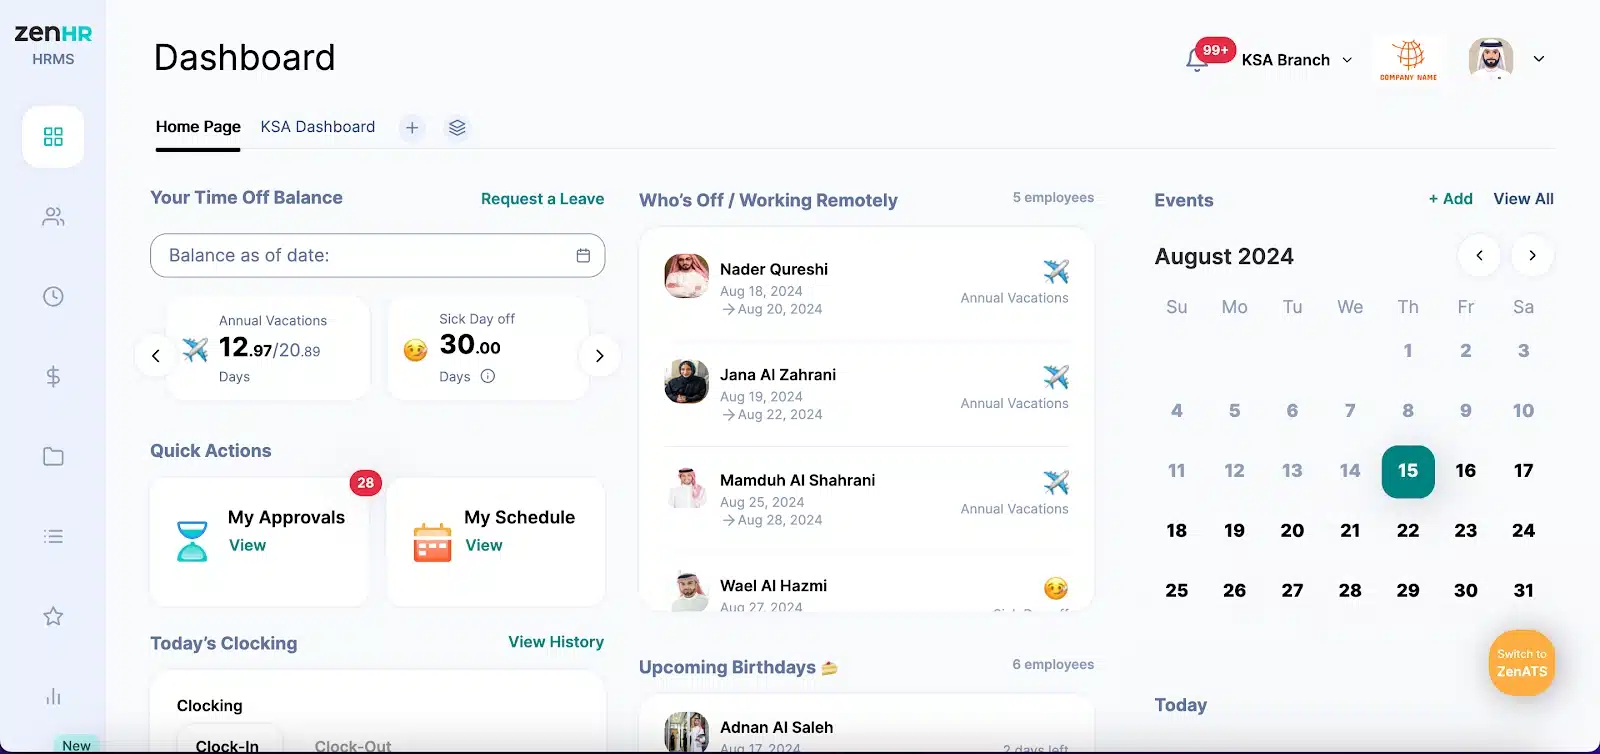Click the New badge in sidebar
The image size is (1600, 754).
(x=76, y=746)
